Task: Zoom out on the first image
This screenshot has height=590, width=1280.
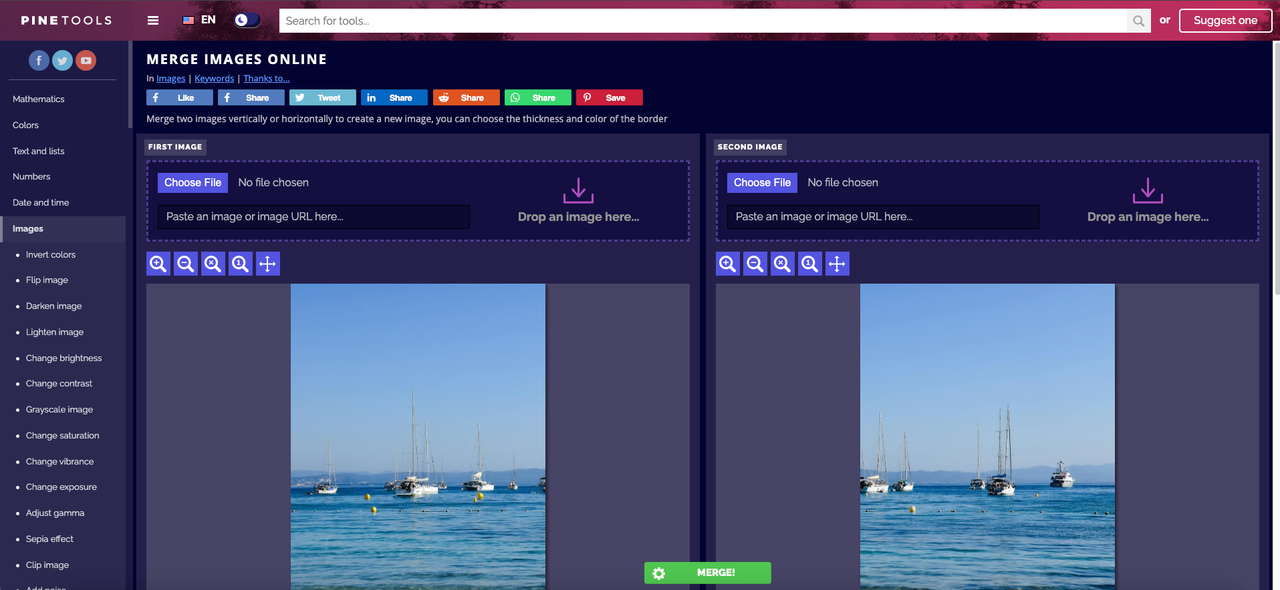Action: [x=185, y=264]
